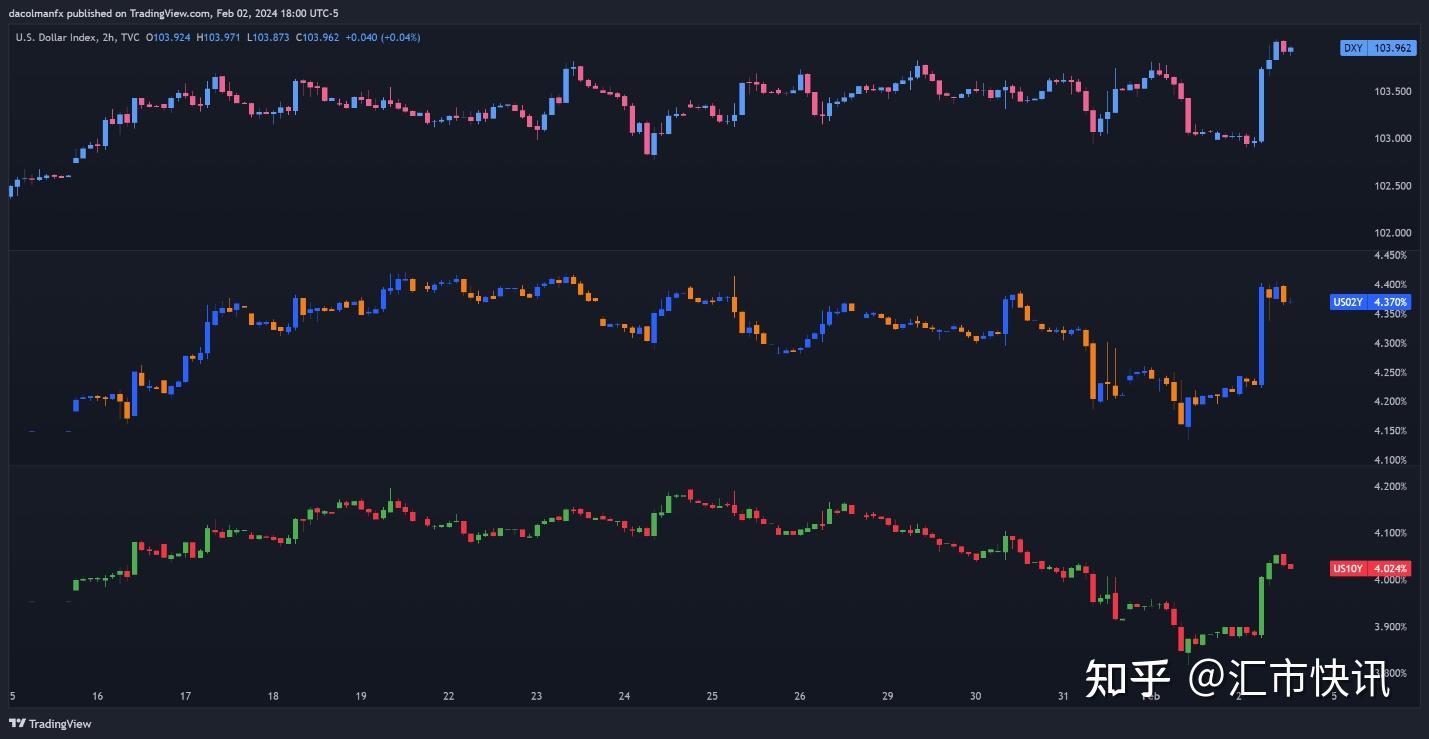Click the 103.500 price axis level
The height and width of the screenshot is (739, 1429).
pos(1393,91)
